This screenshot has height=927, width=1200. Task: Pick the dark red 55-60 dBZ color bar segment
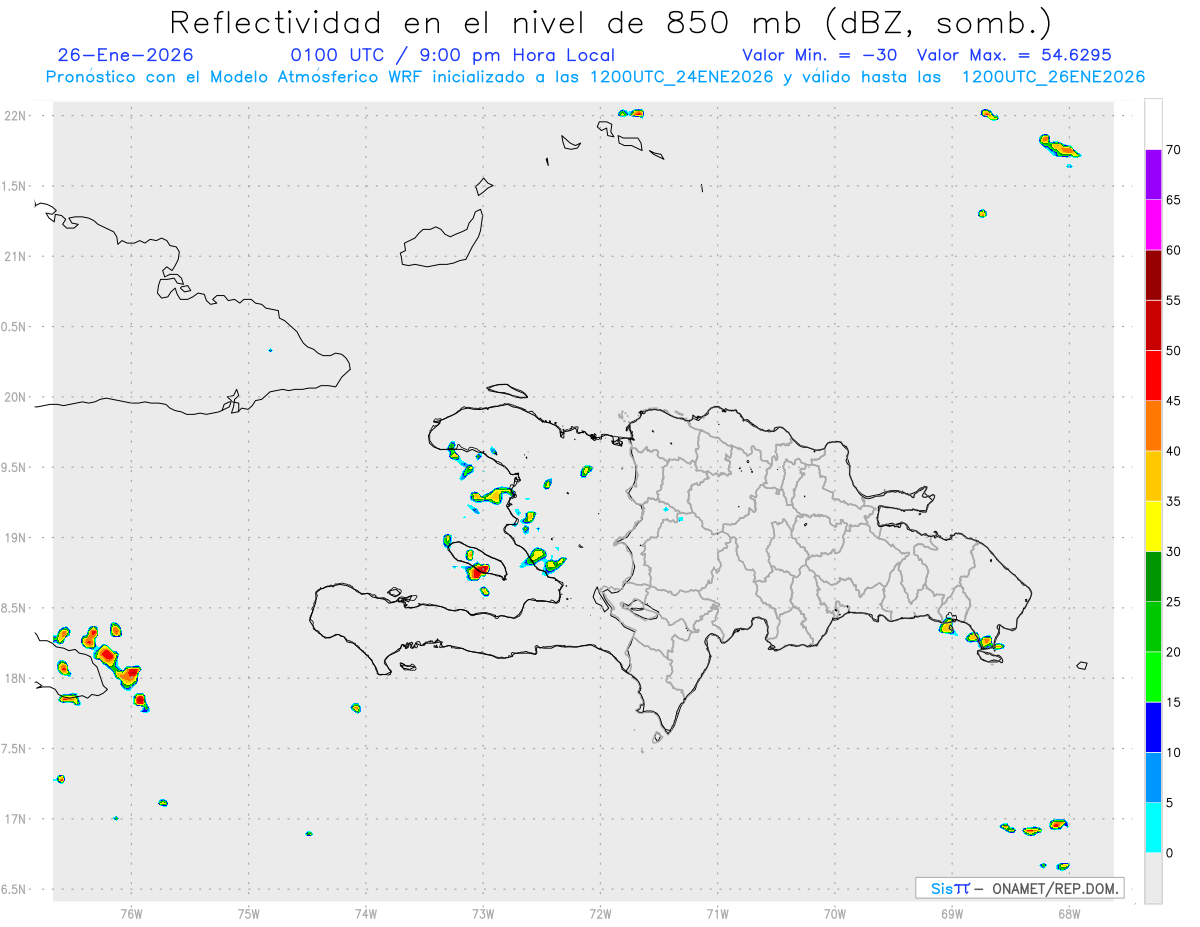(x=1153, y=275)
